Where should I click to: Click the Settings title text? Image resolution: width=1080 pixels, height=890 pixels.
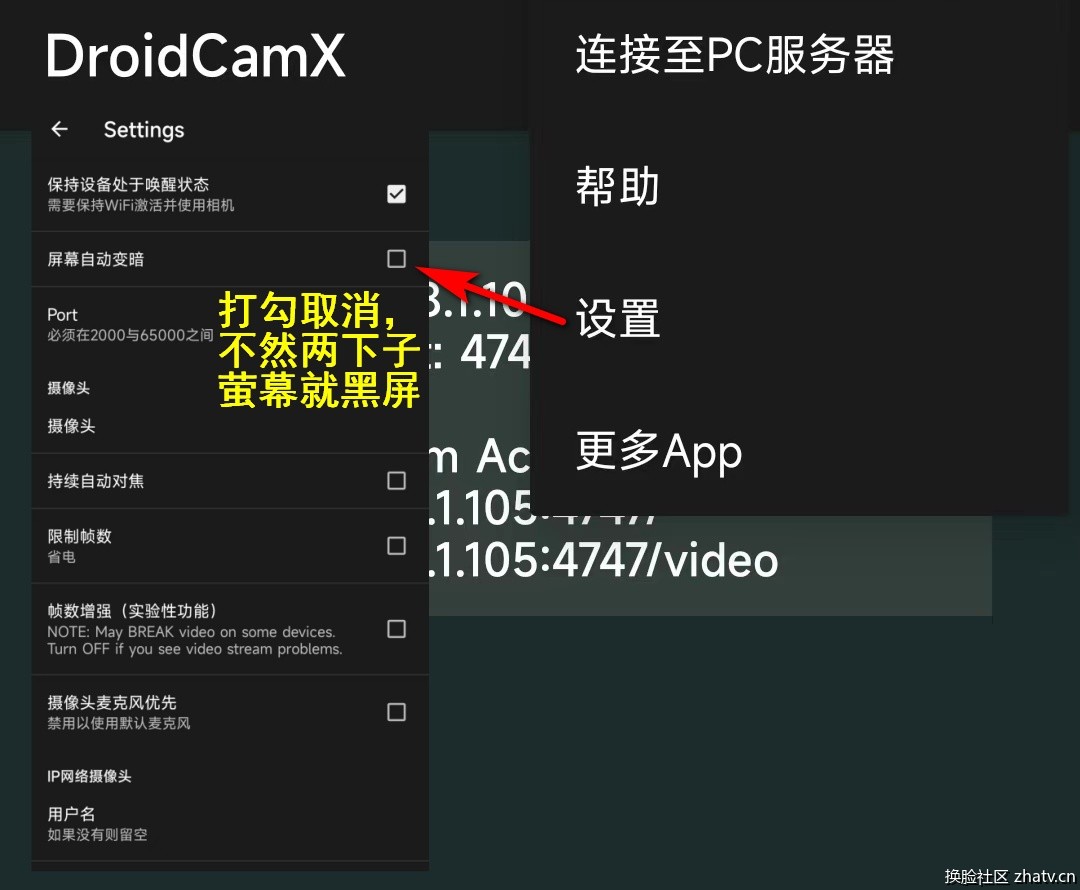(x=144, y=130)
